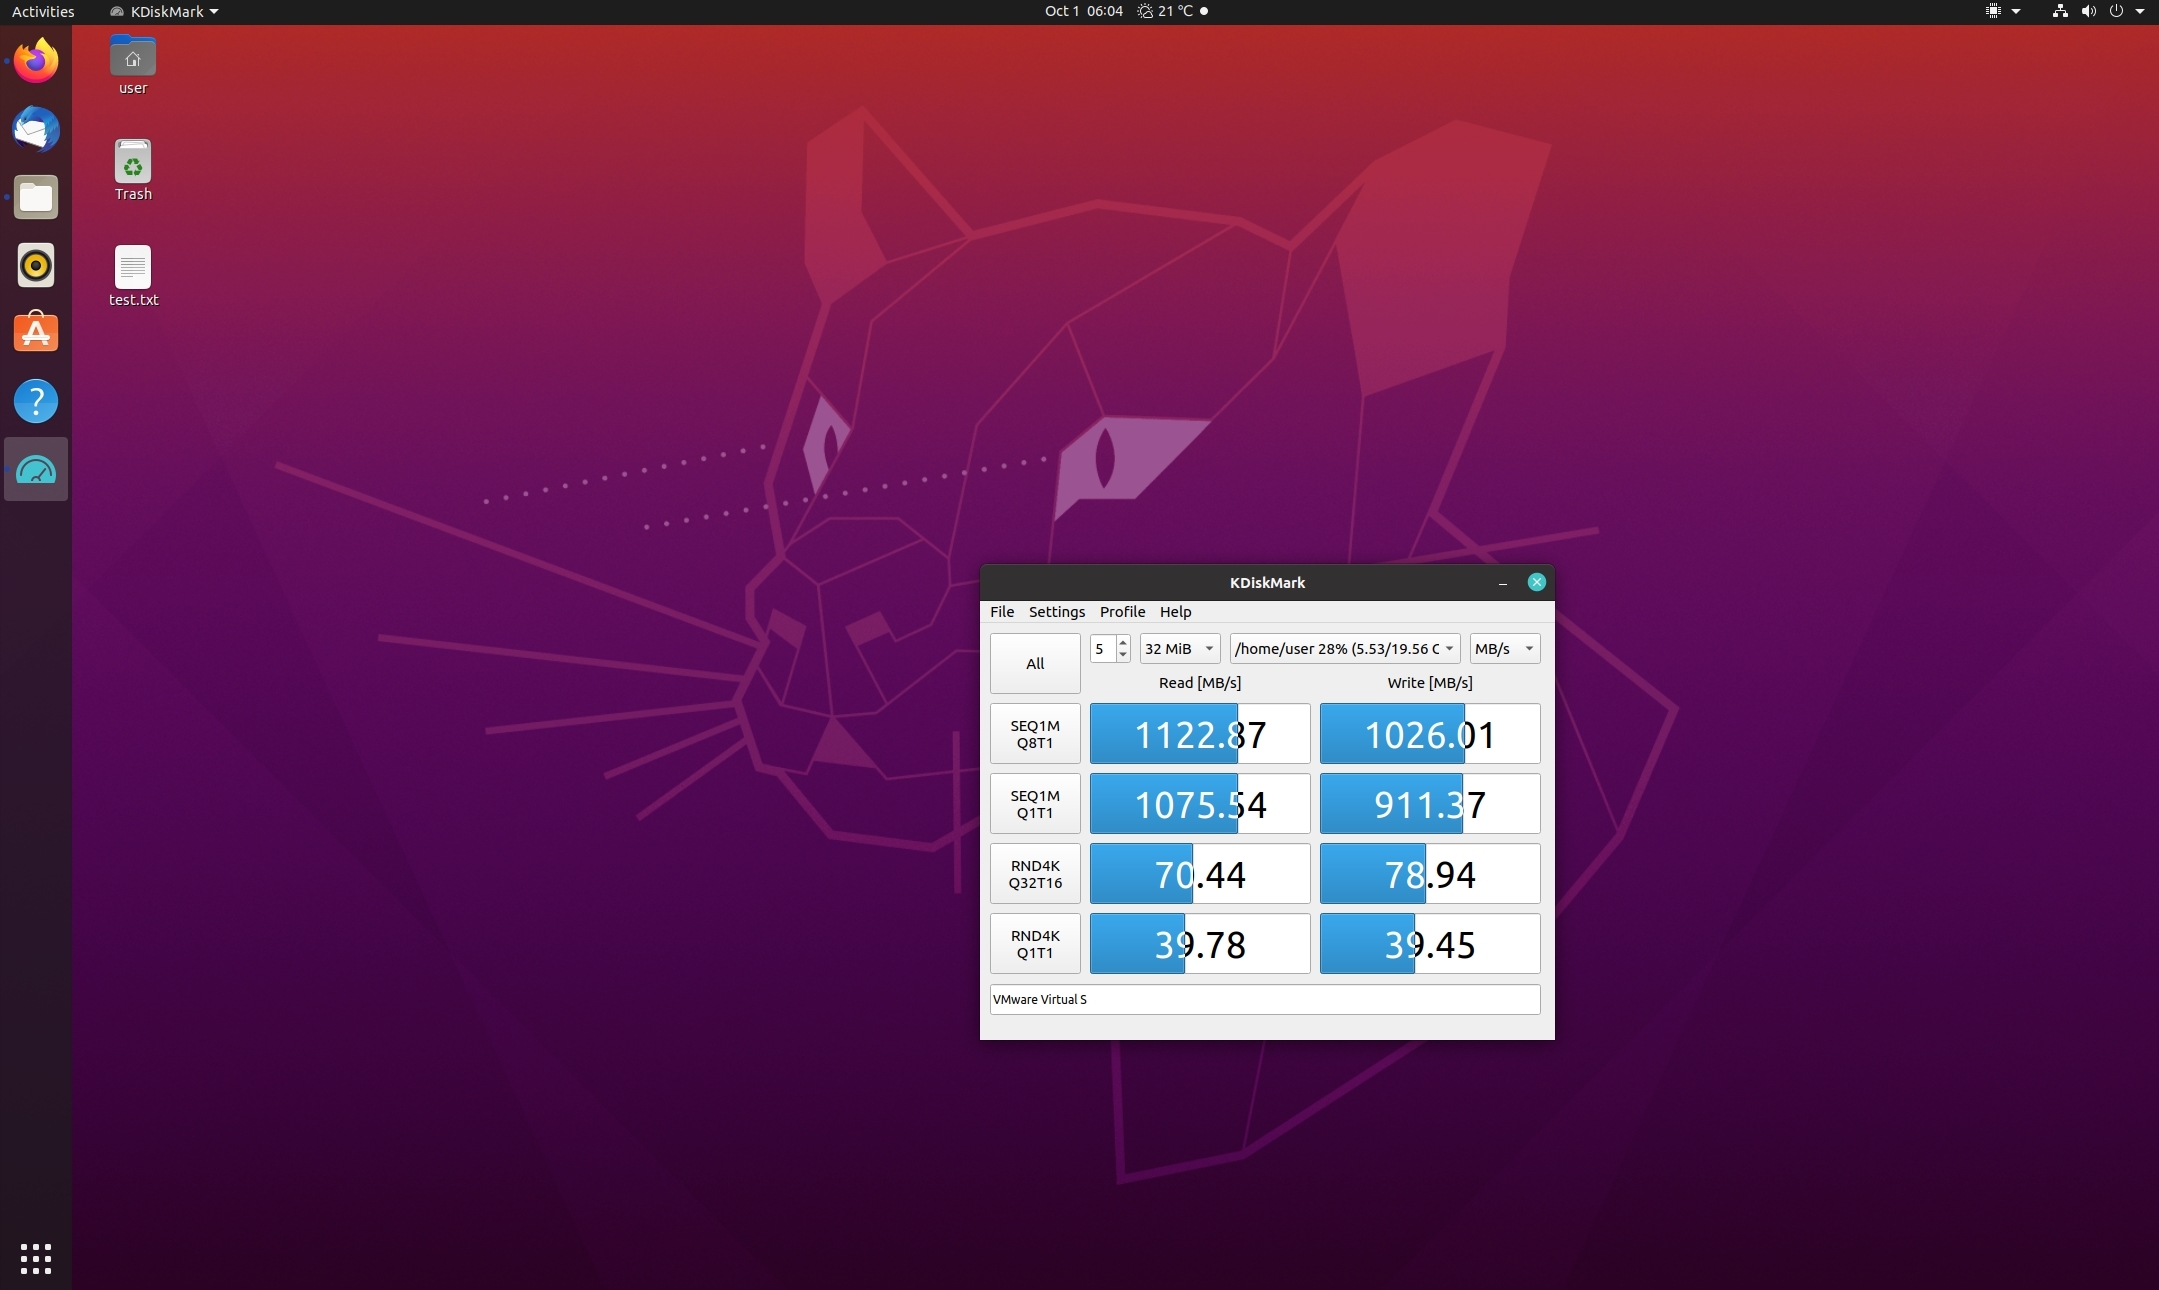Edit the VMware Virtual S drive name field
Screen dimensions: 2159x1290
[1264, 999]
